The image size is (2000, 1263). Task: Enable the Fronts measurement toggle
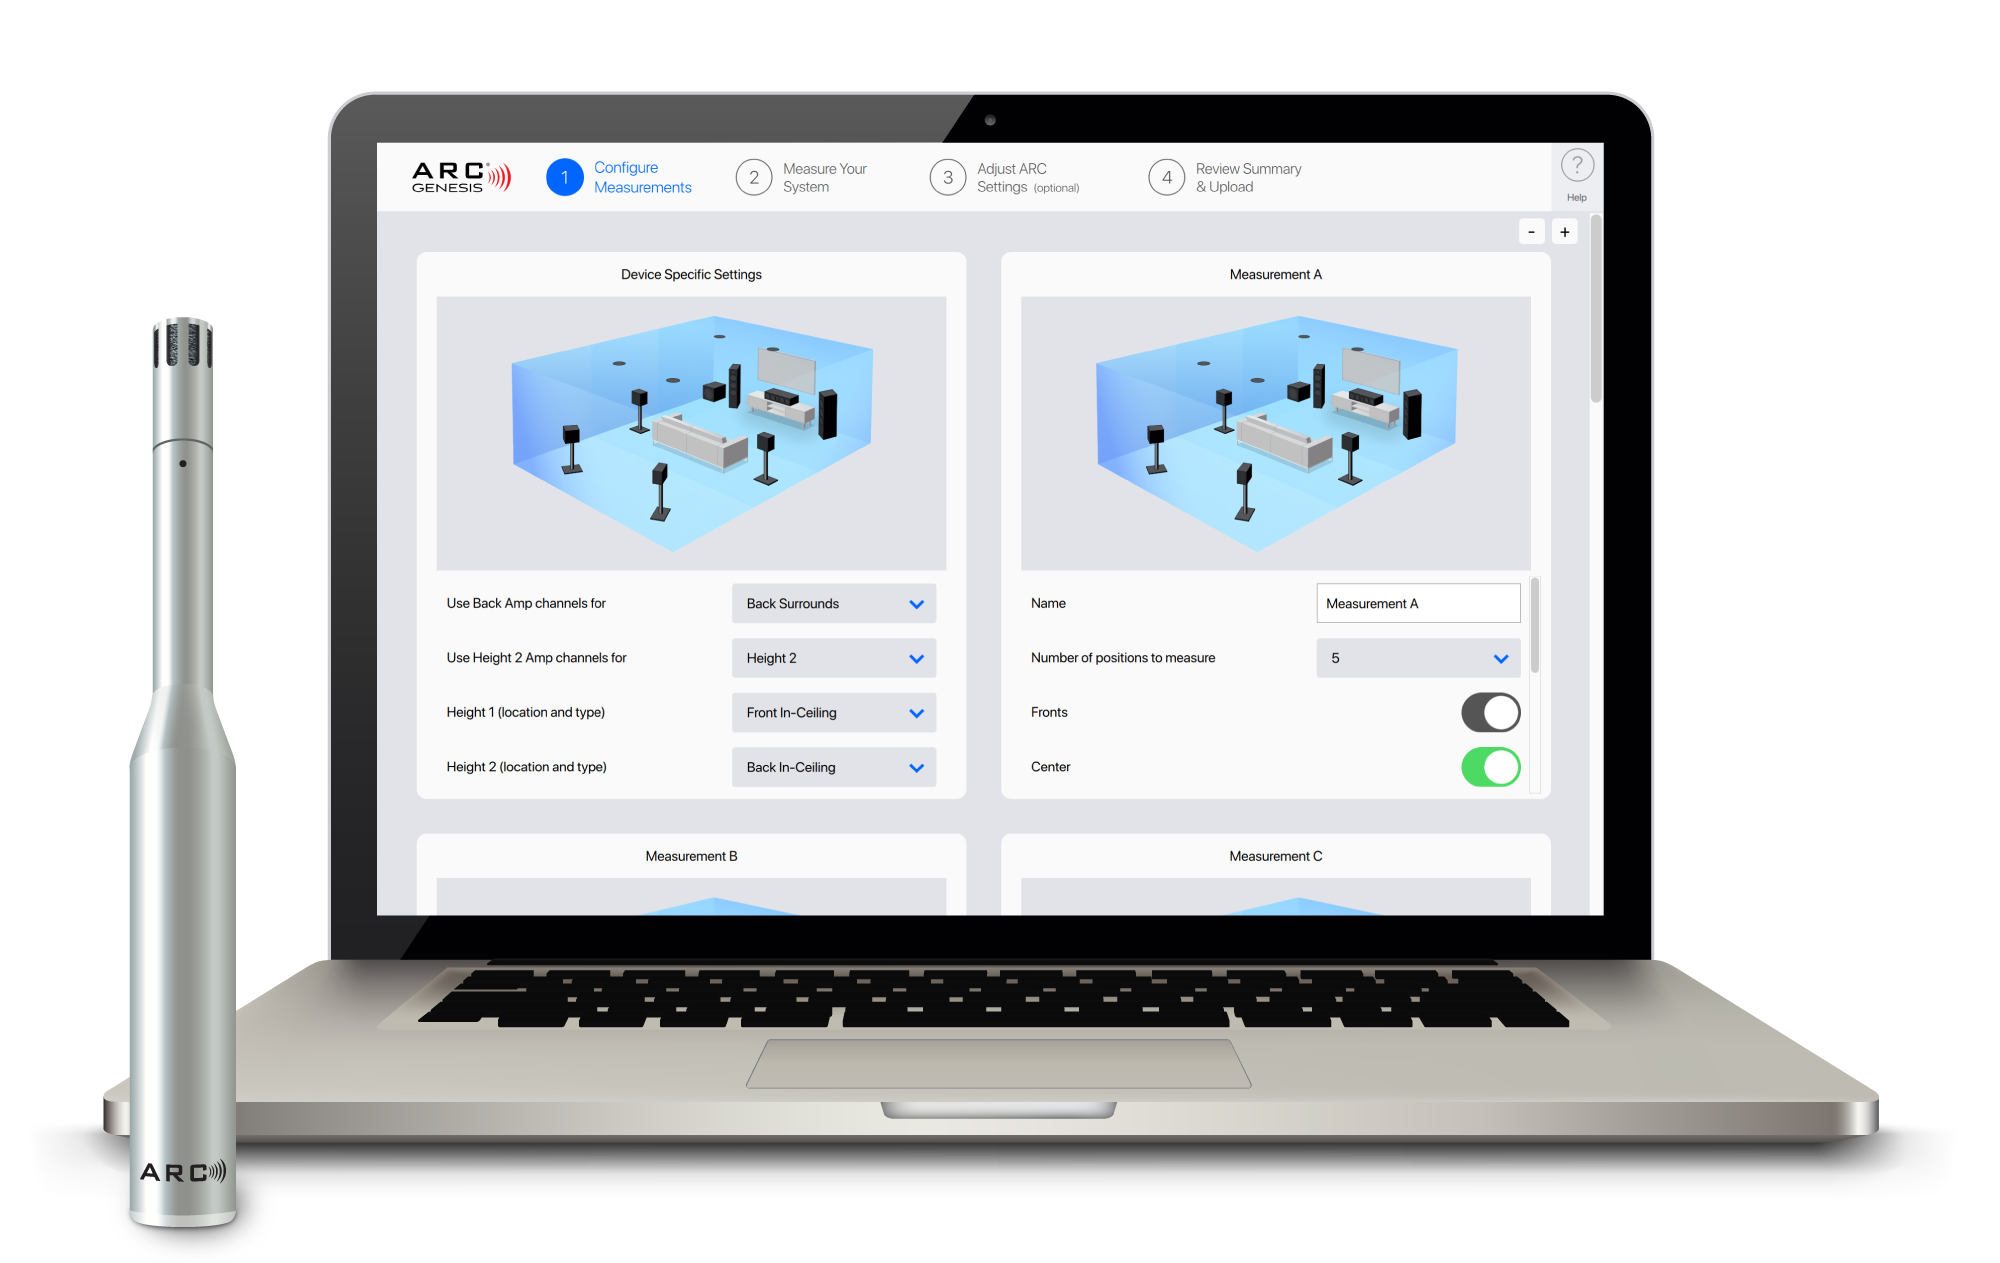[x=1492, y=714]
